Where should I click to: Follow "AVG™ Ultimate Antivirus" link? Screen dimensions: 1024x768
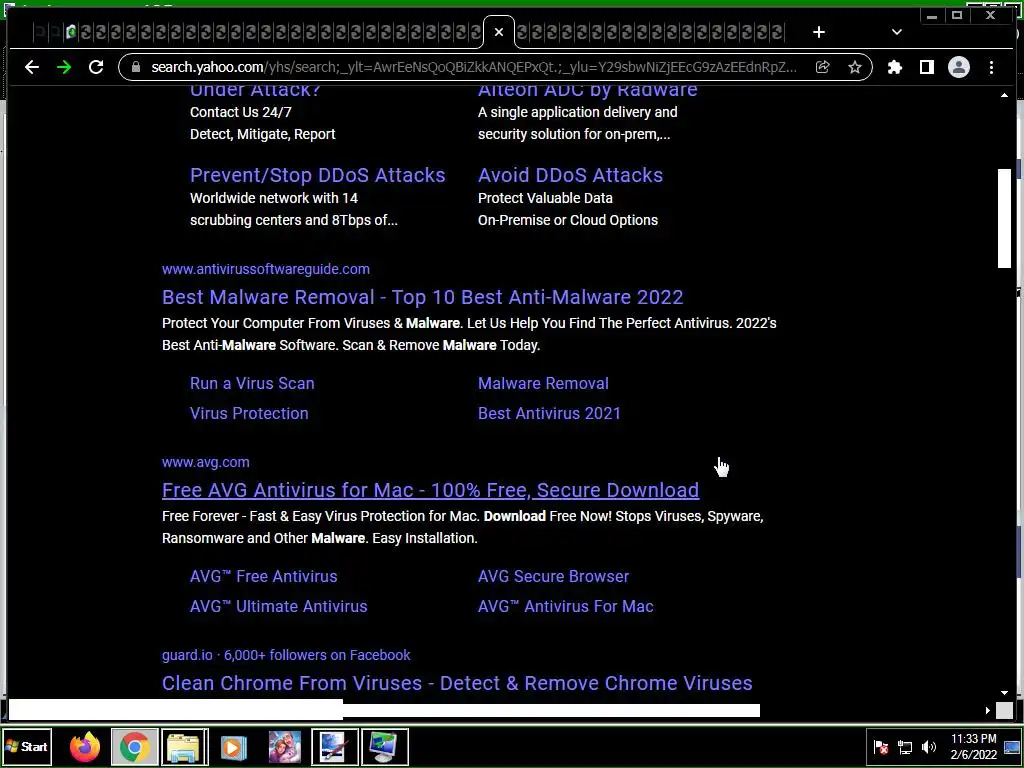click(278, 607)
